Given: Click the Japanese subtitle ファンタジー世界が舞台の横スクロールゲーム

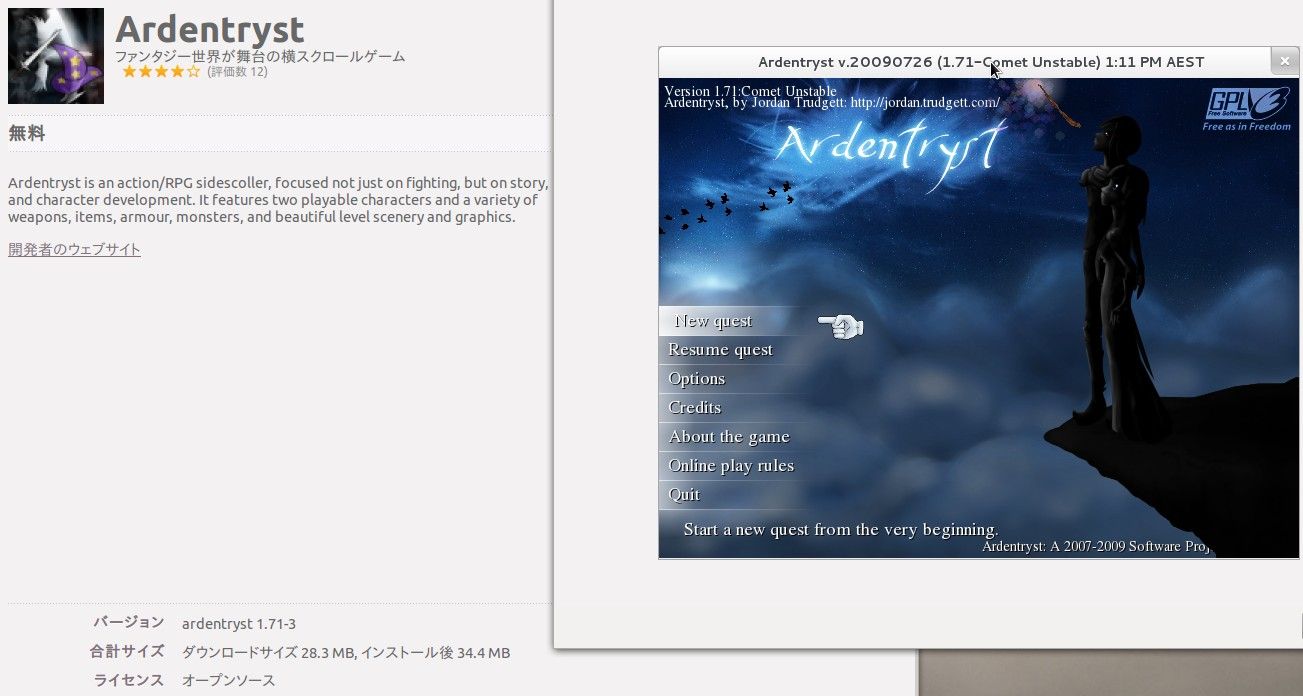Looking at the screenshot, I should pos(260,56).
